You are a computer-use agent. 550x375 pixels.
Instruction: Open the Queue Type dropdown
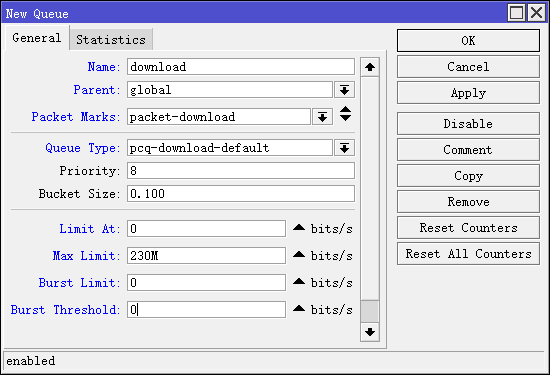[x=344, y=148]
